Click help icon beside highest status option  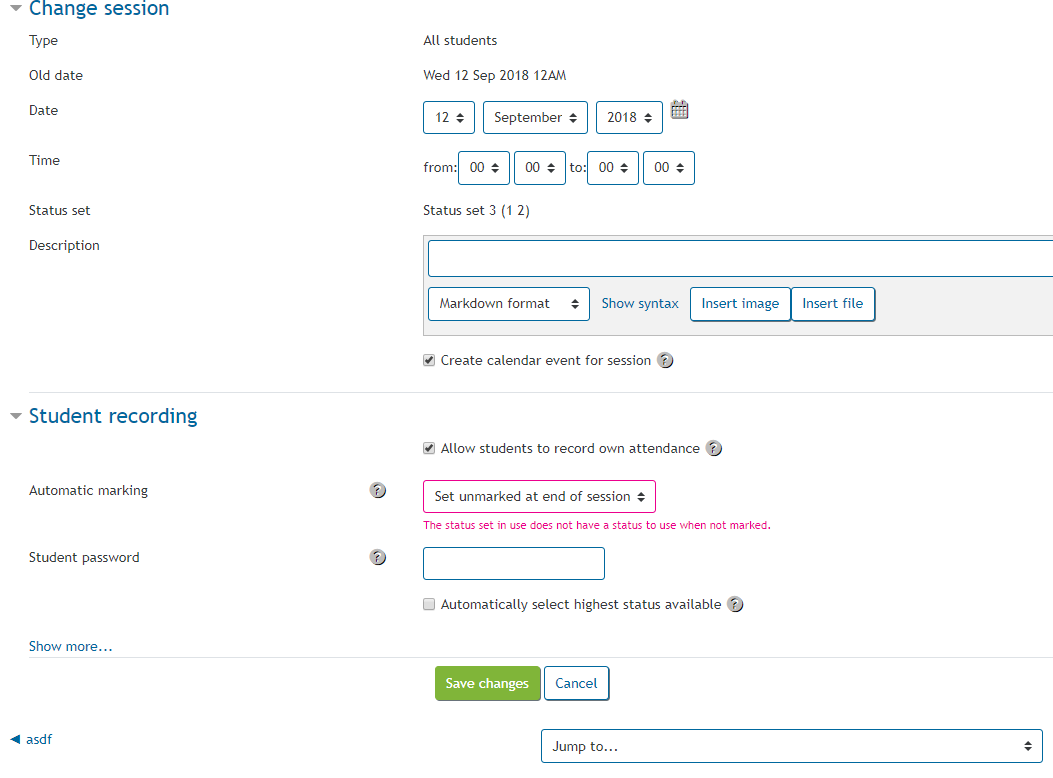[735, 604]
